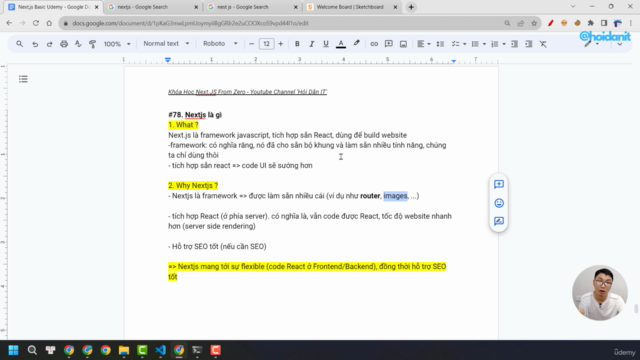Image resolution: width=640 pixels, height=360 pixels.
Task: Expand the bulleted list options arrow
Action: (484, 44)
